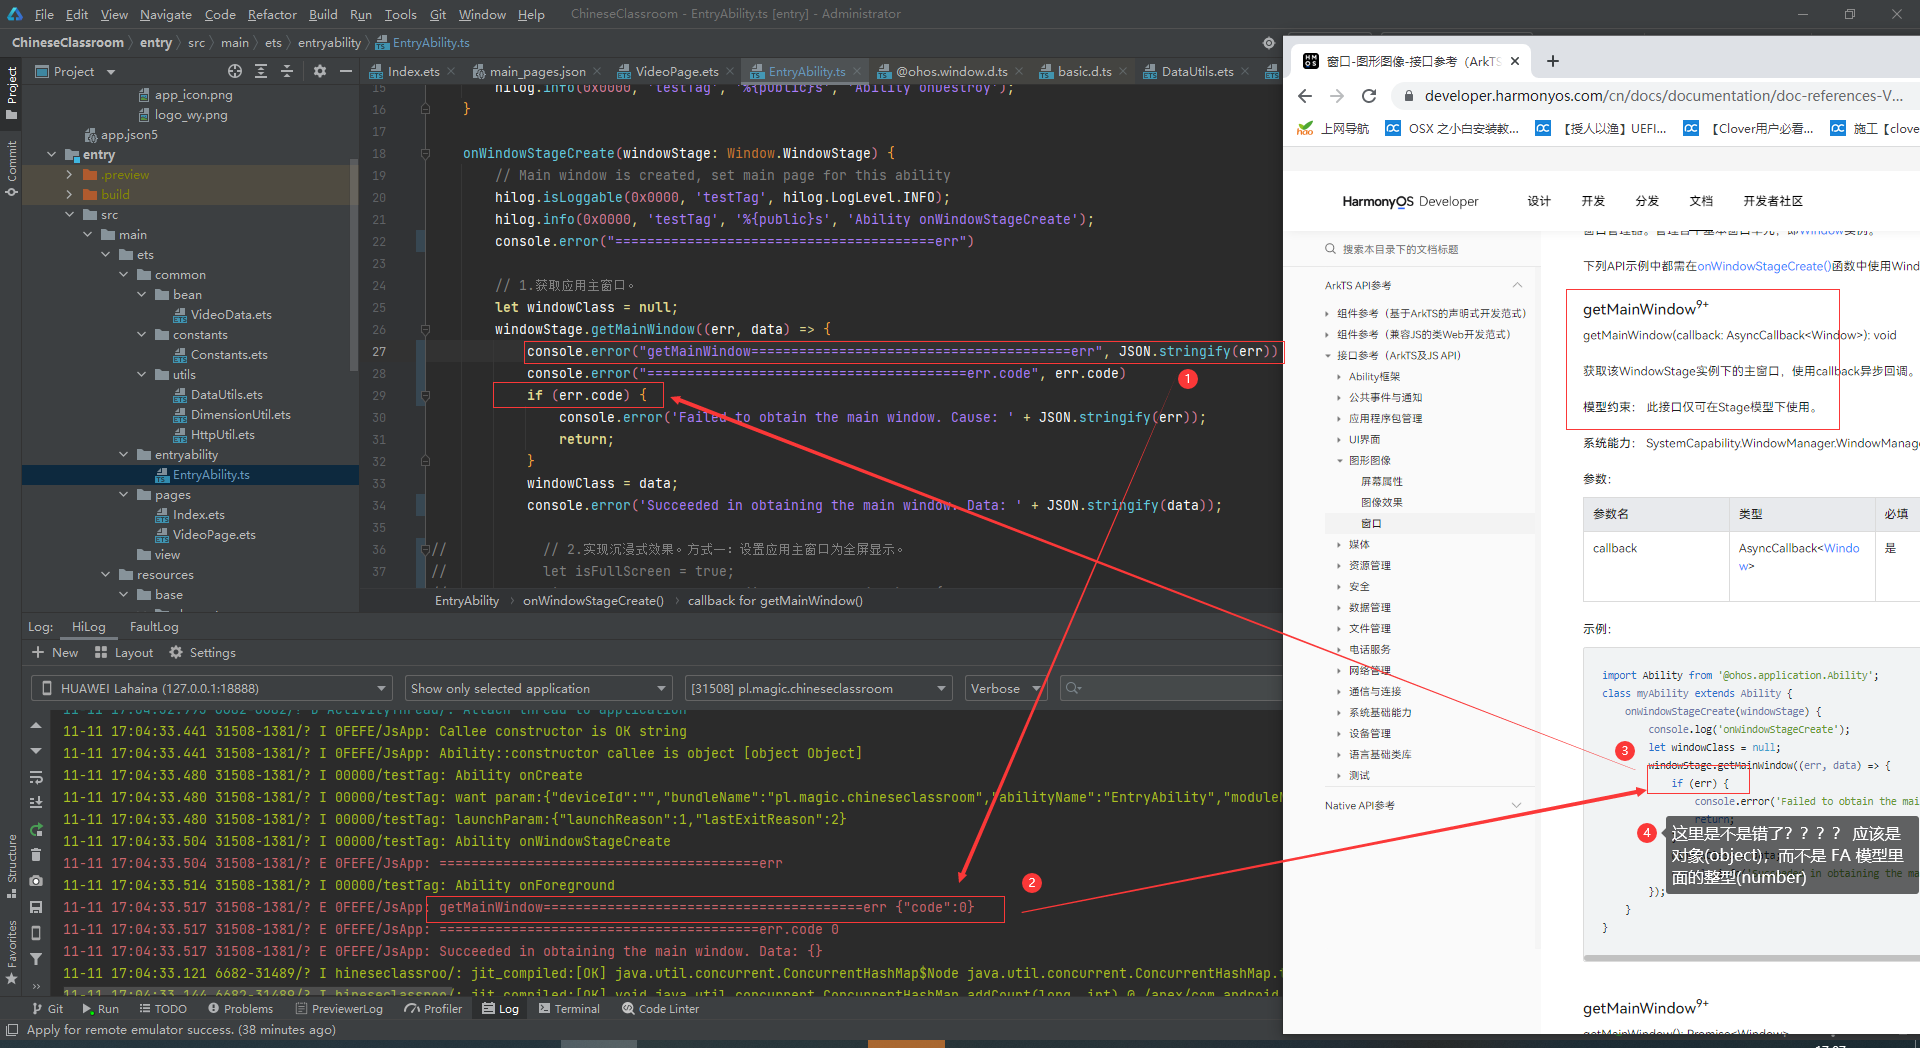This screenshot has width=1920, height=1048.
Task: Open the Navigate menu
Action: coord(165,14)
